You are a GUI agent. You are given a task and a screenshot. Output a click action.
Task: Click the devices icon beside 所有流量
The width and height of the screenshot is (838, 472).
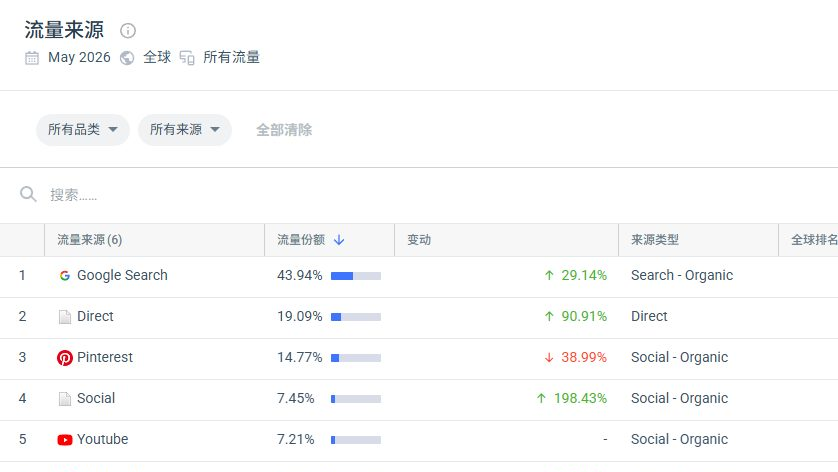[187, 58]
